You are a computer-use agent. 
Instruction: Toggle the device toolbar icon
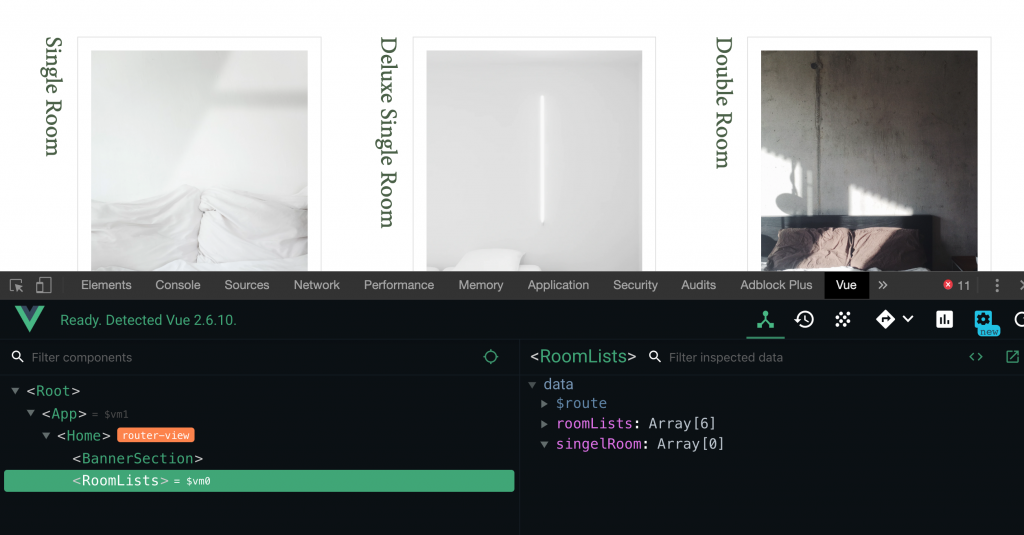pyautogui.click(x=44, y=285)
